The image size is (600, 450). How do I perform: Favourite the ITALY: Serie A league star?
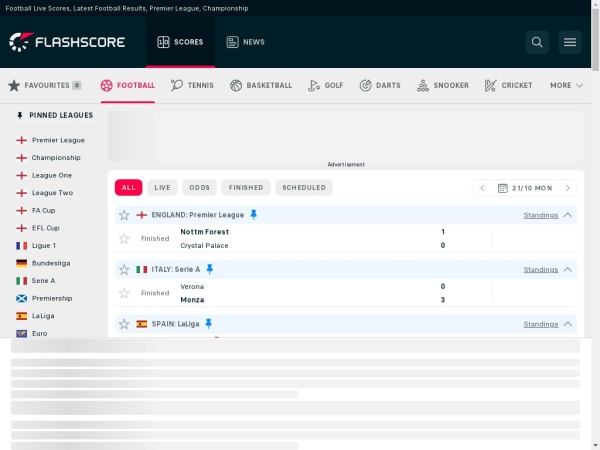(x=124, y=269)
